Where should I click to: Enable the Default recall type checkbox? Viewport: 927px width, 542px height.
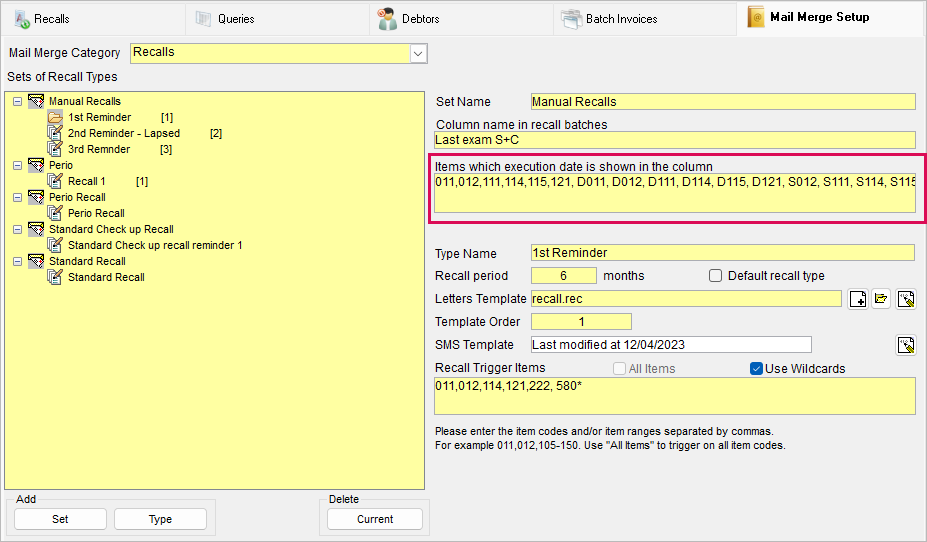[x=715, y=275]
